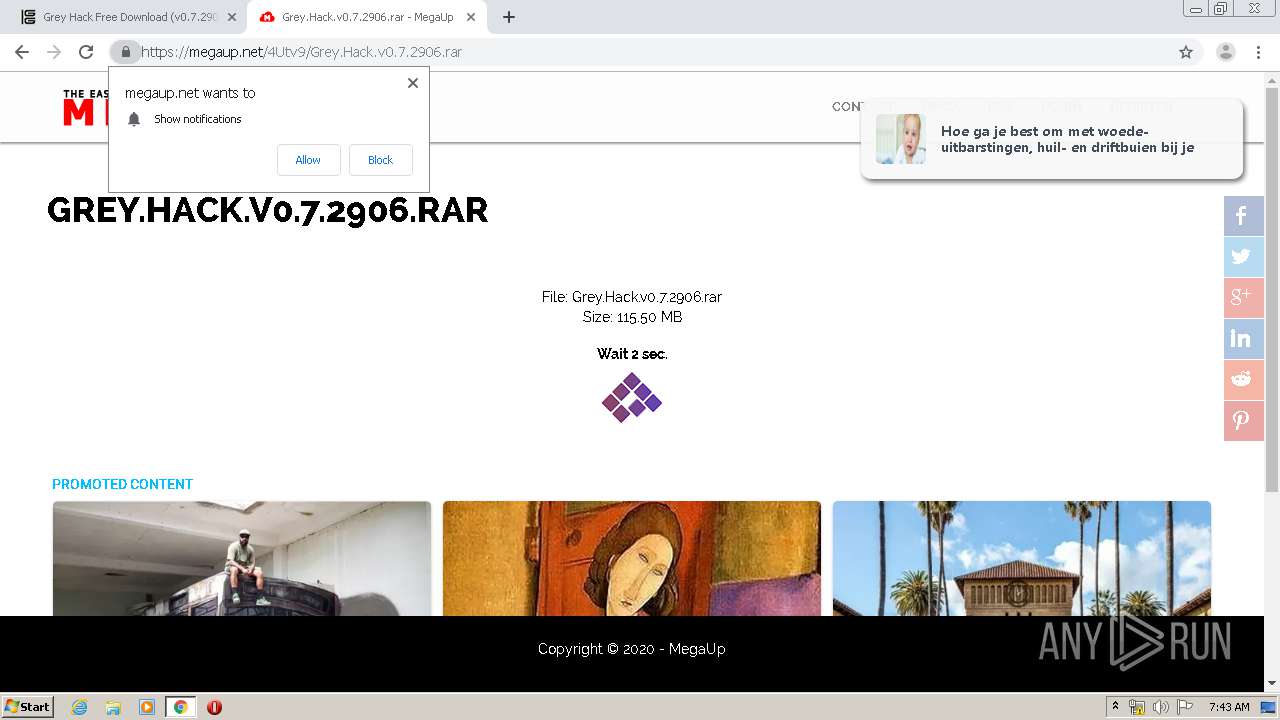Click the GREY.HACK.V0.7.2906.RAR heading
The width and height of the screenshot is (1280, 720).
pos(268,210)
